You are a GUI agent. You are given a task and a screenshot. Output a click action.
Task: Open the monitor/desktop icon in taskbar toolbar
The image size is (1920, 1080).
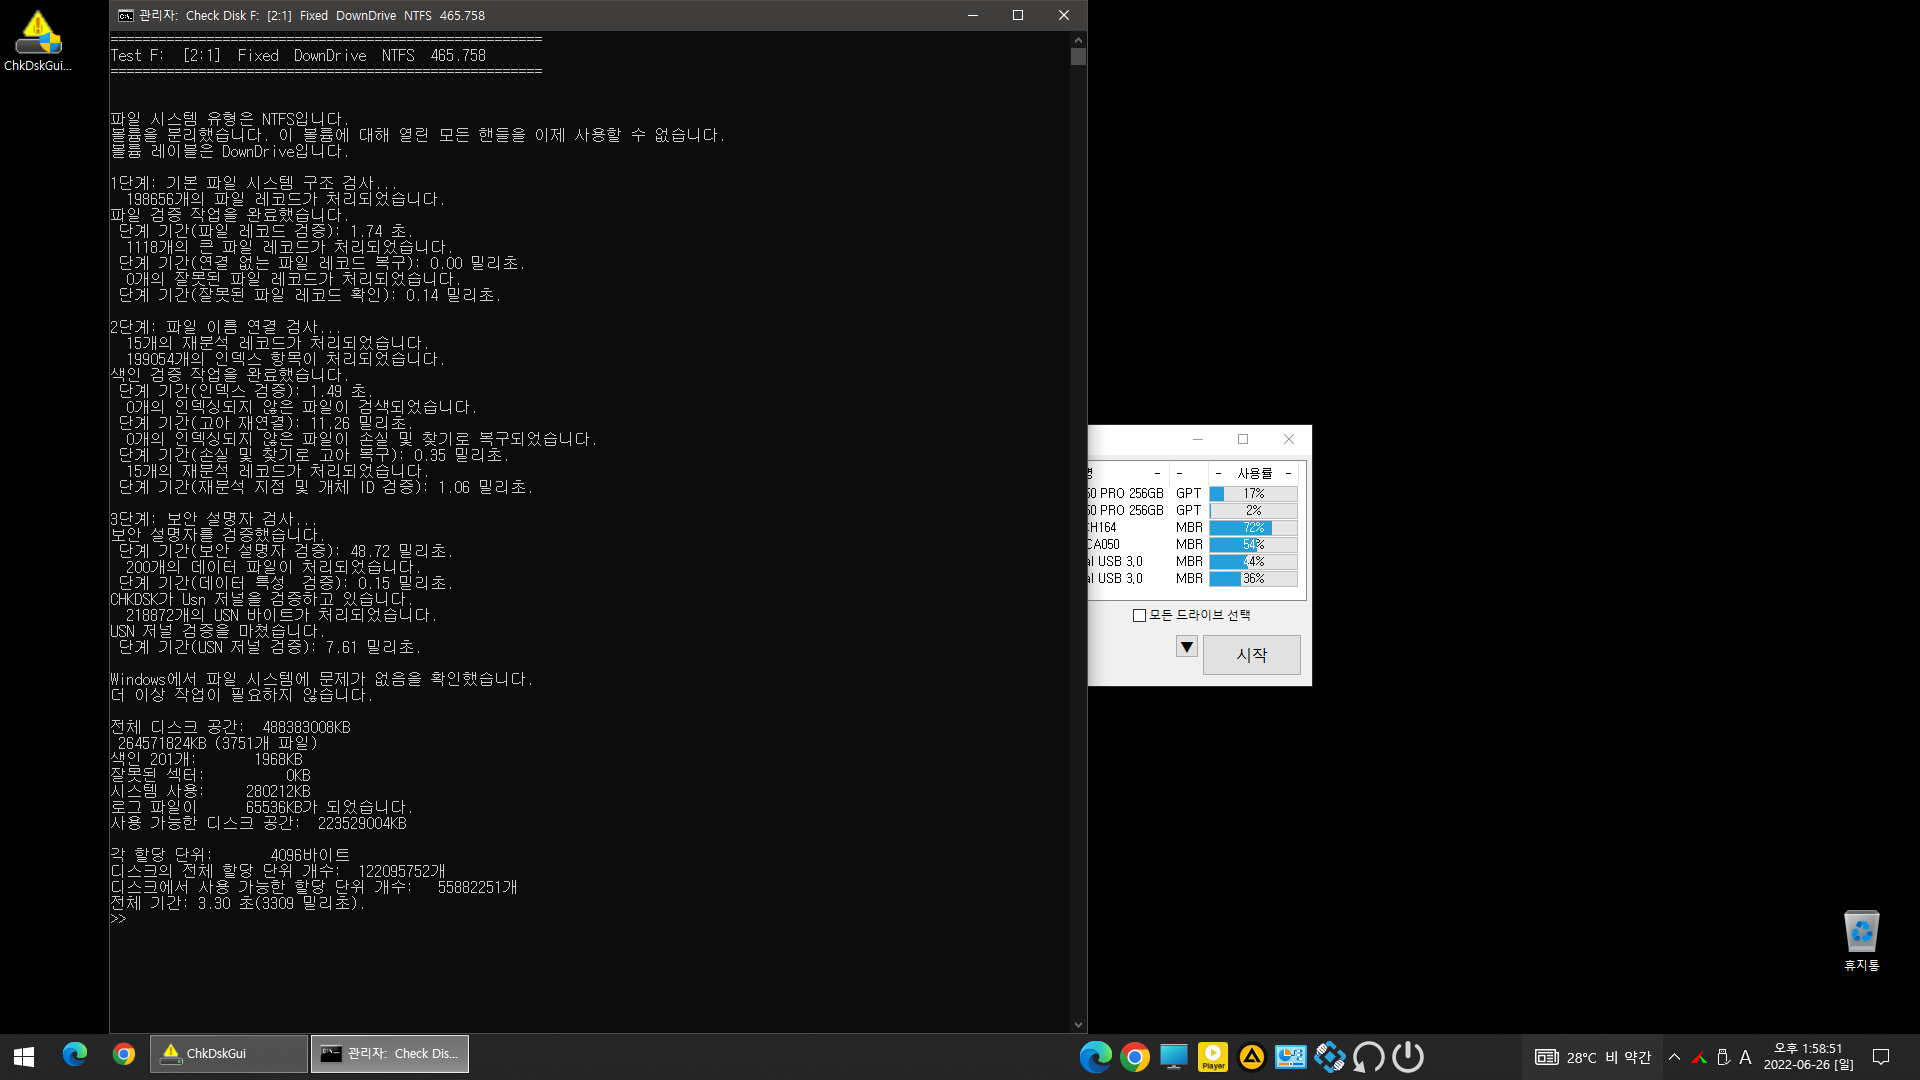1174,1057
